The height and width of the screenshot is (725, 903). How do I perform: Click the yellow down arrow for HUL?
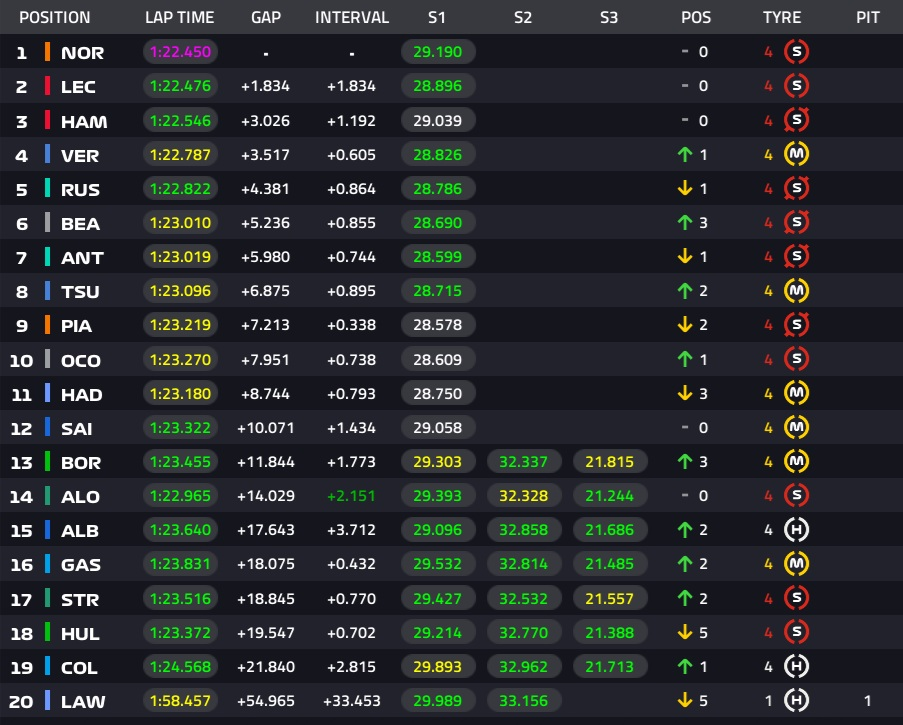point(685,632)
